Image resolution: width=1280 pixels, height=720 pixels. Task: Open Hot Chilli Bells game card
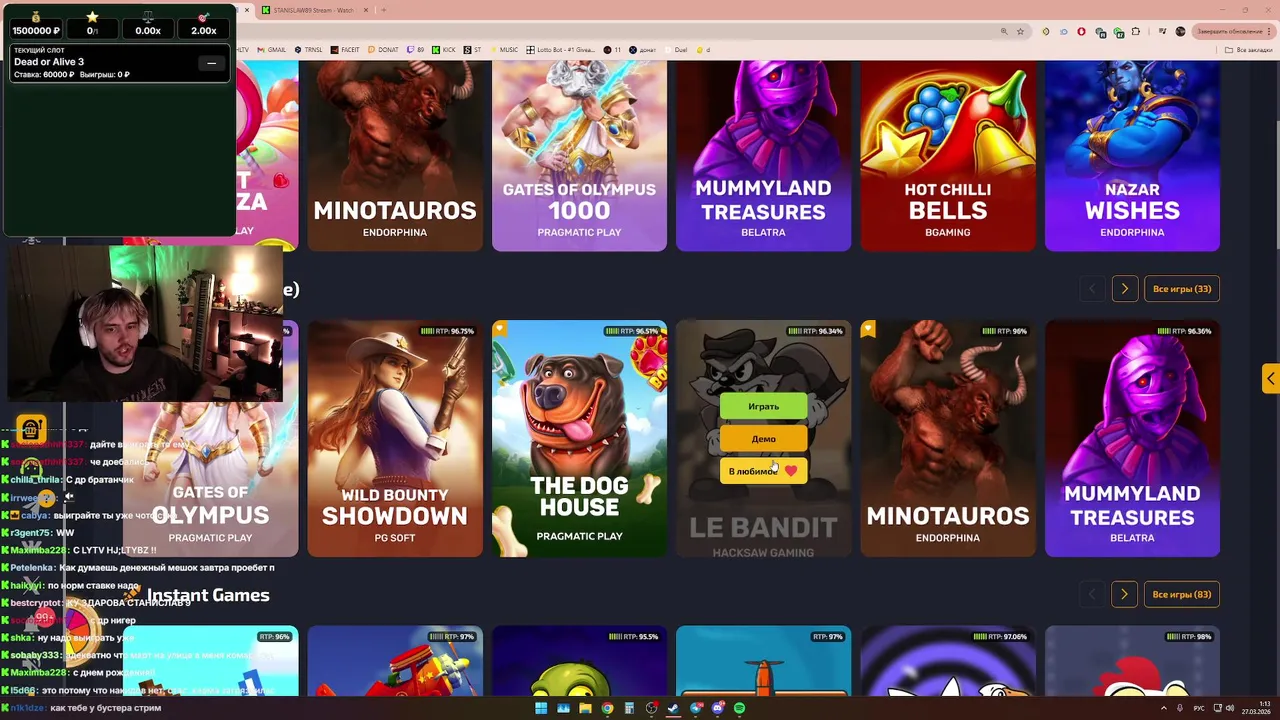[x=947, y=155]
